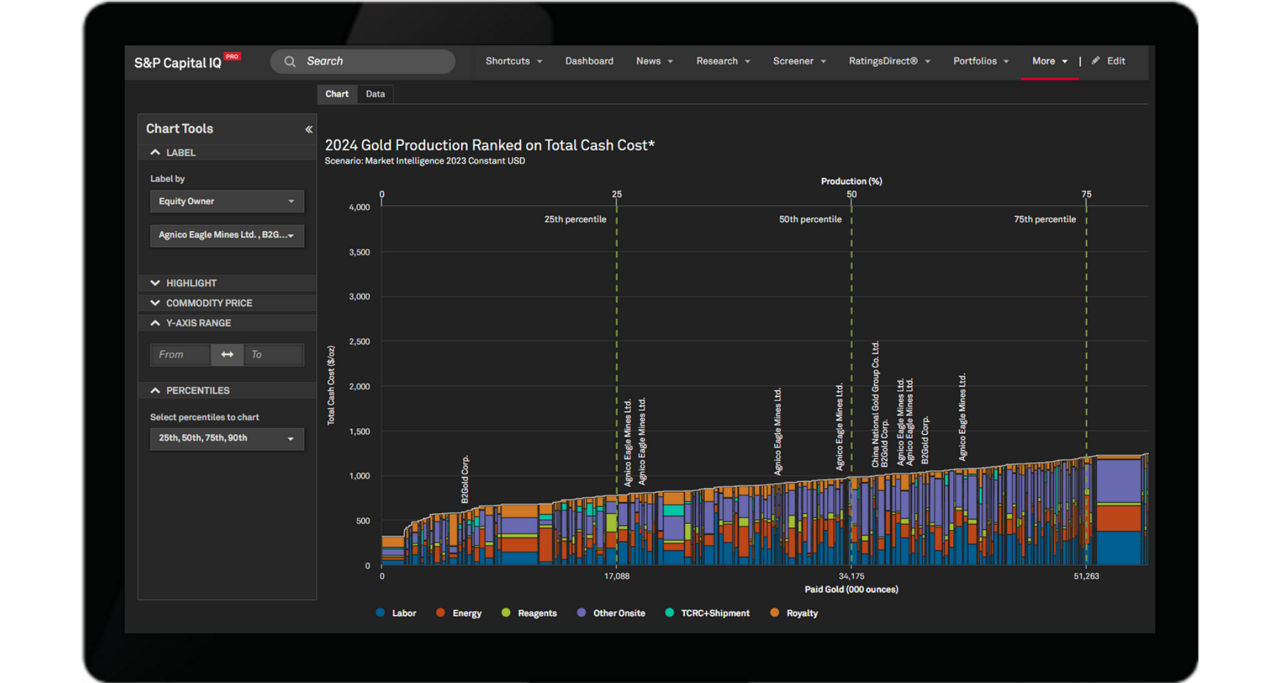
Task: Swap the Y-axis range values
Action: (227, 354)
